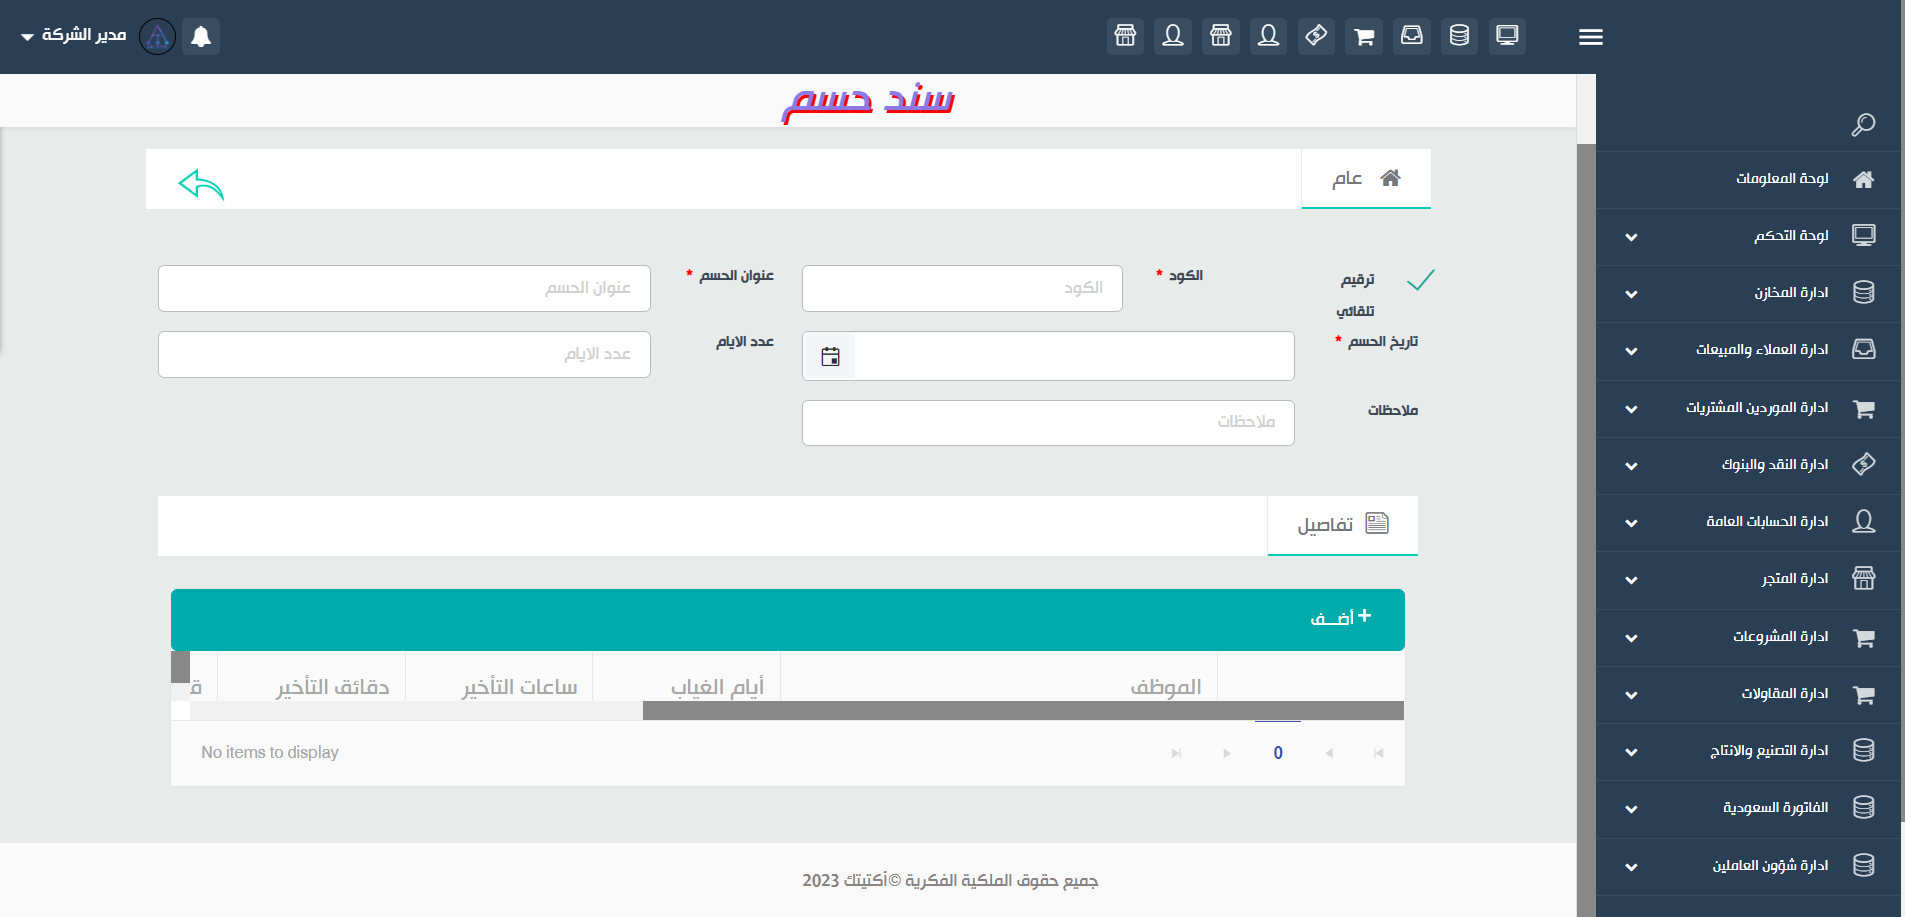Screen dimensions: 1905x917
Task: Click the monitor icon beside لوحة التحكم
Action: pos(1863,236)
